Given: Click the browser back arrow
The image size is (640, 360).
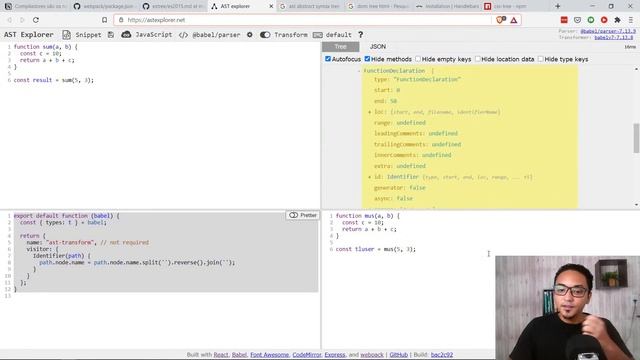Looking at the screenshot, I should click(x=9, y=20).
